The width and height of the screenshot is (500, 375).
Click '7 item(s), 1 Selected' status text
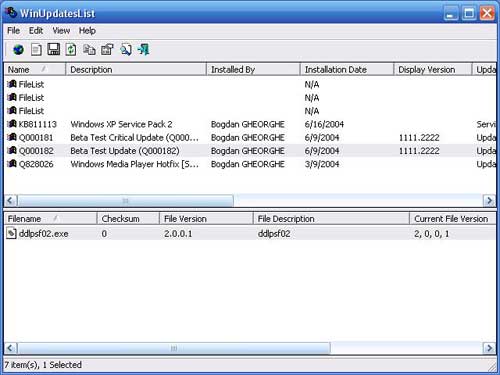point(43,365)
